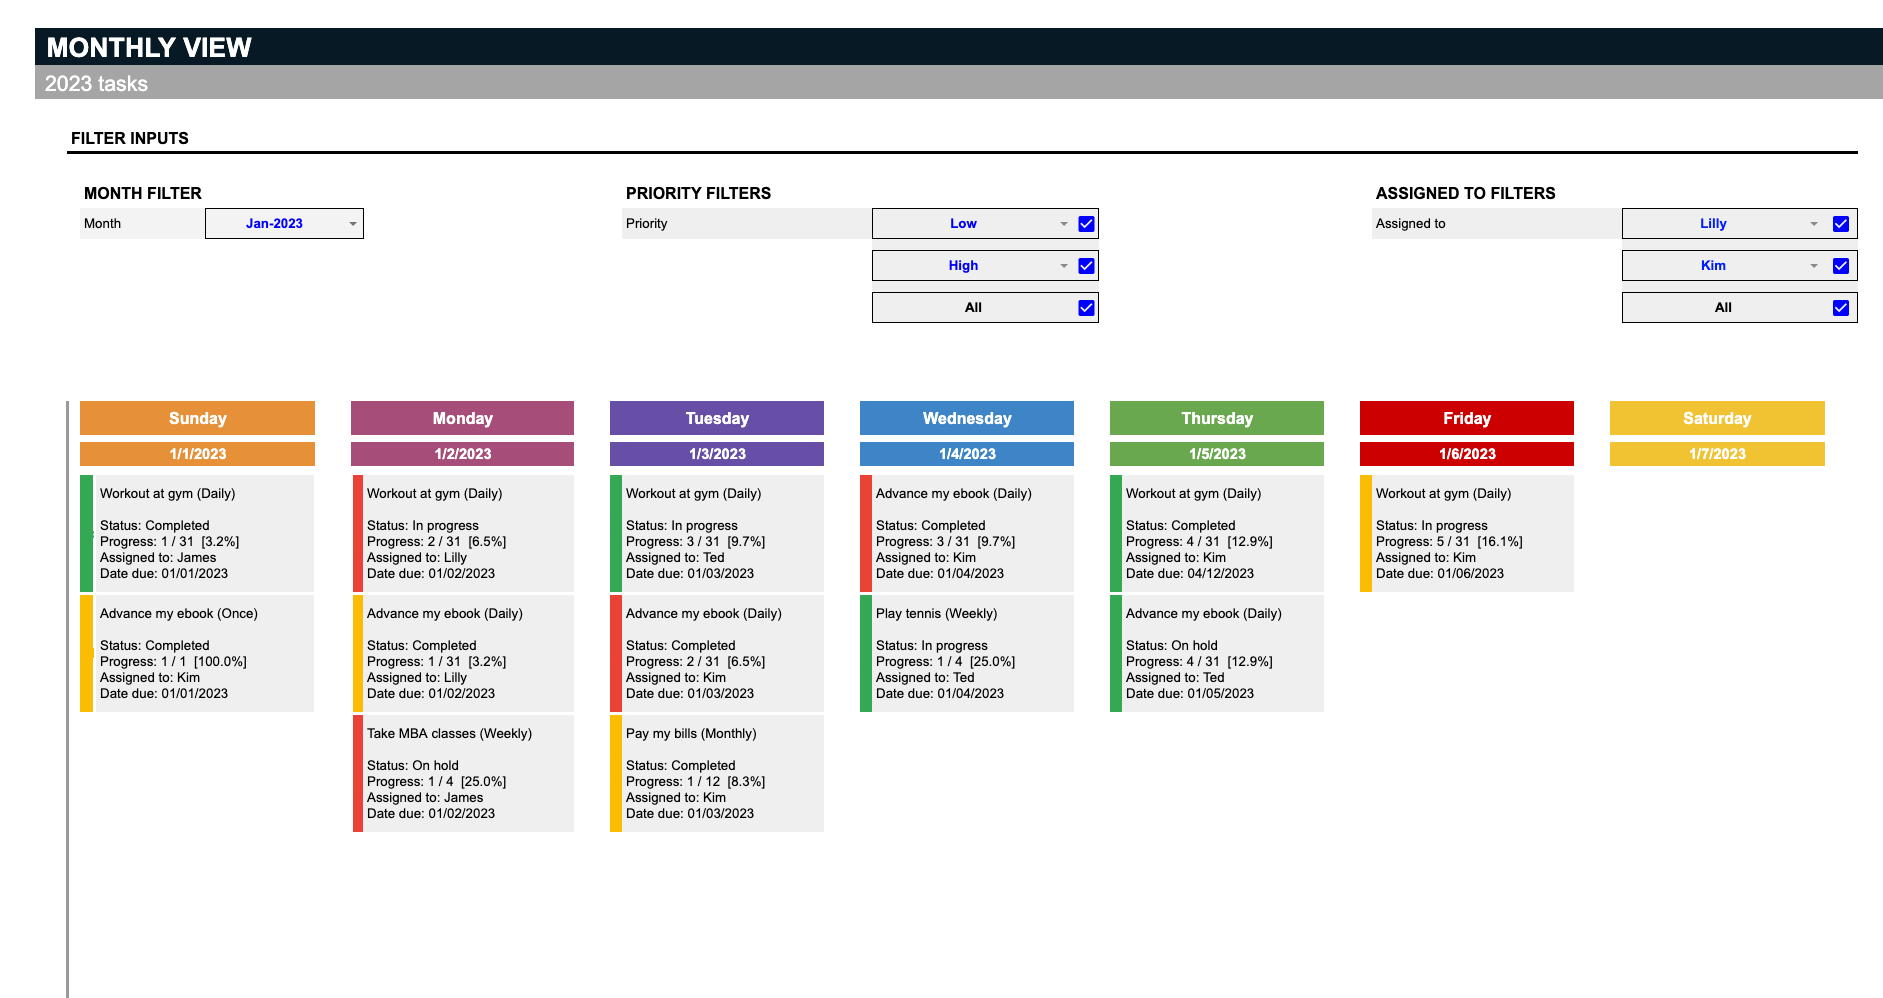Toggle the Lilly assigned-to checkbox
This screenshot has width=1883, height=998.
click(1840, 224)
